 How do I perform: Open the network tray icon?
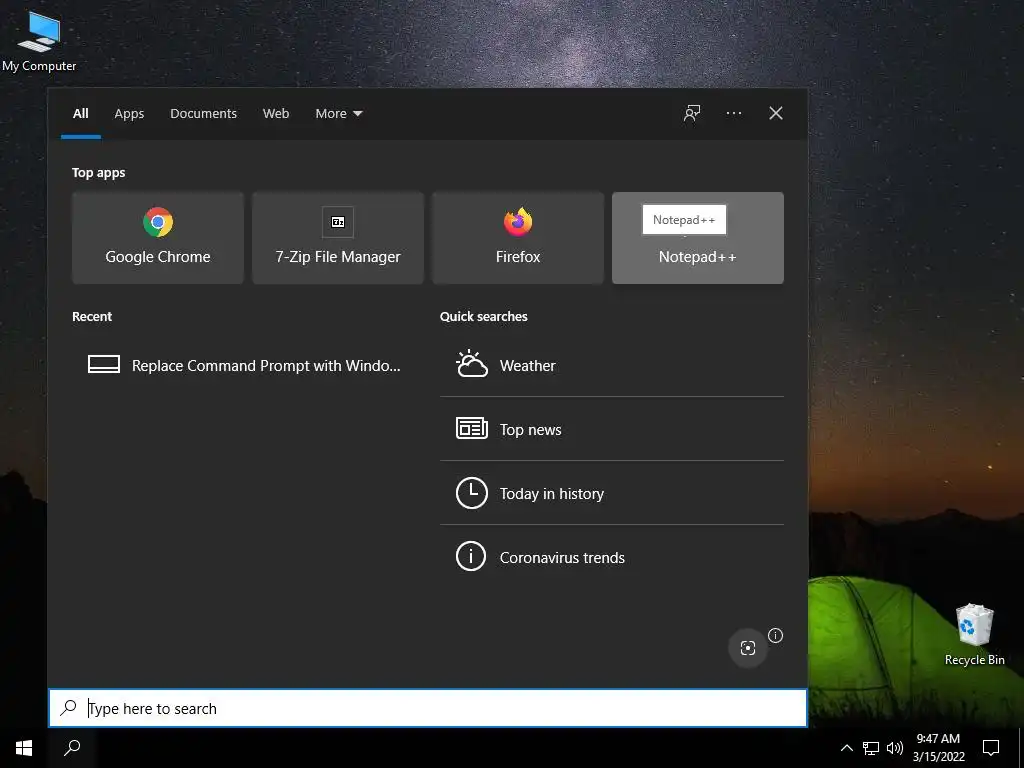coord(871,748)
